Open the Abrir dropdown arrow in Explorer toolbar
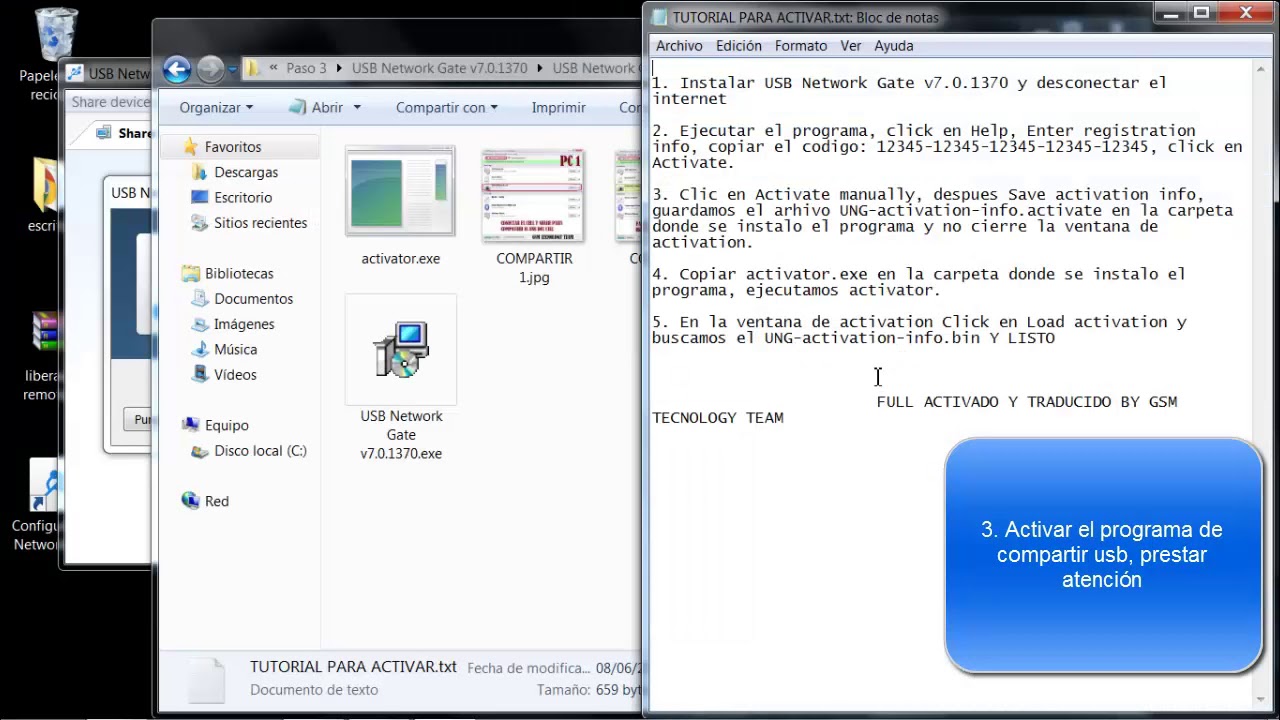This screenshot has width=1280, height=720. pos(357,108)
